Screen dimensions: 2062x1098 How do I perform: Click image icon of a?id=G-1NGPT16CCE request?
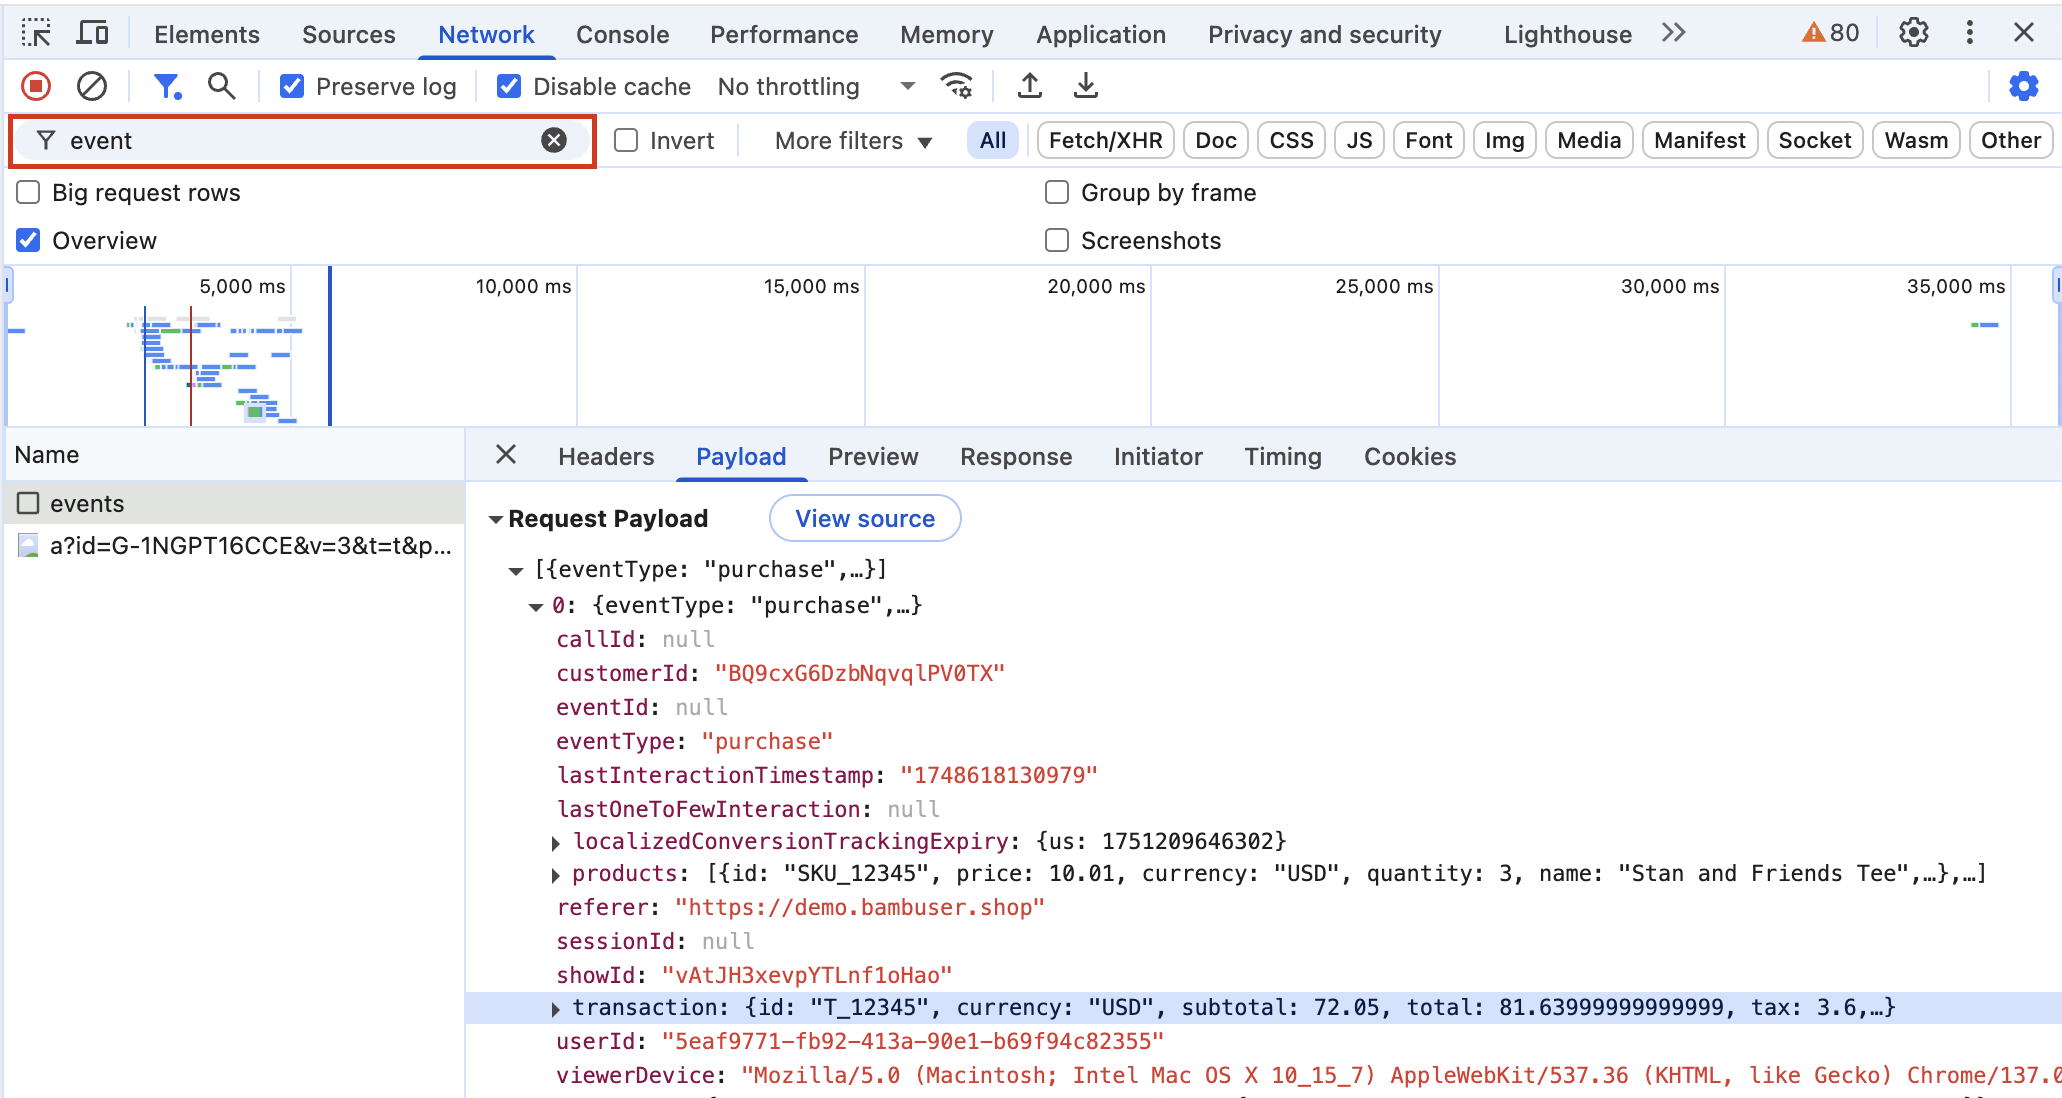28,546
